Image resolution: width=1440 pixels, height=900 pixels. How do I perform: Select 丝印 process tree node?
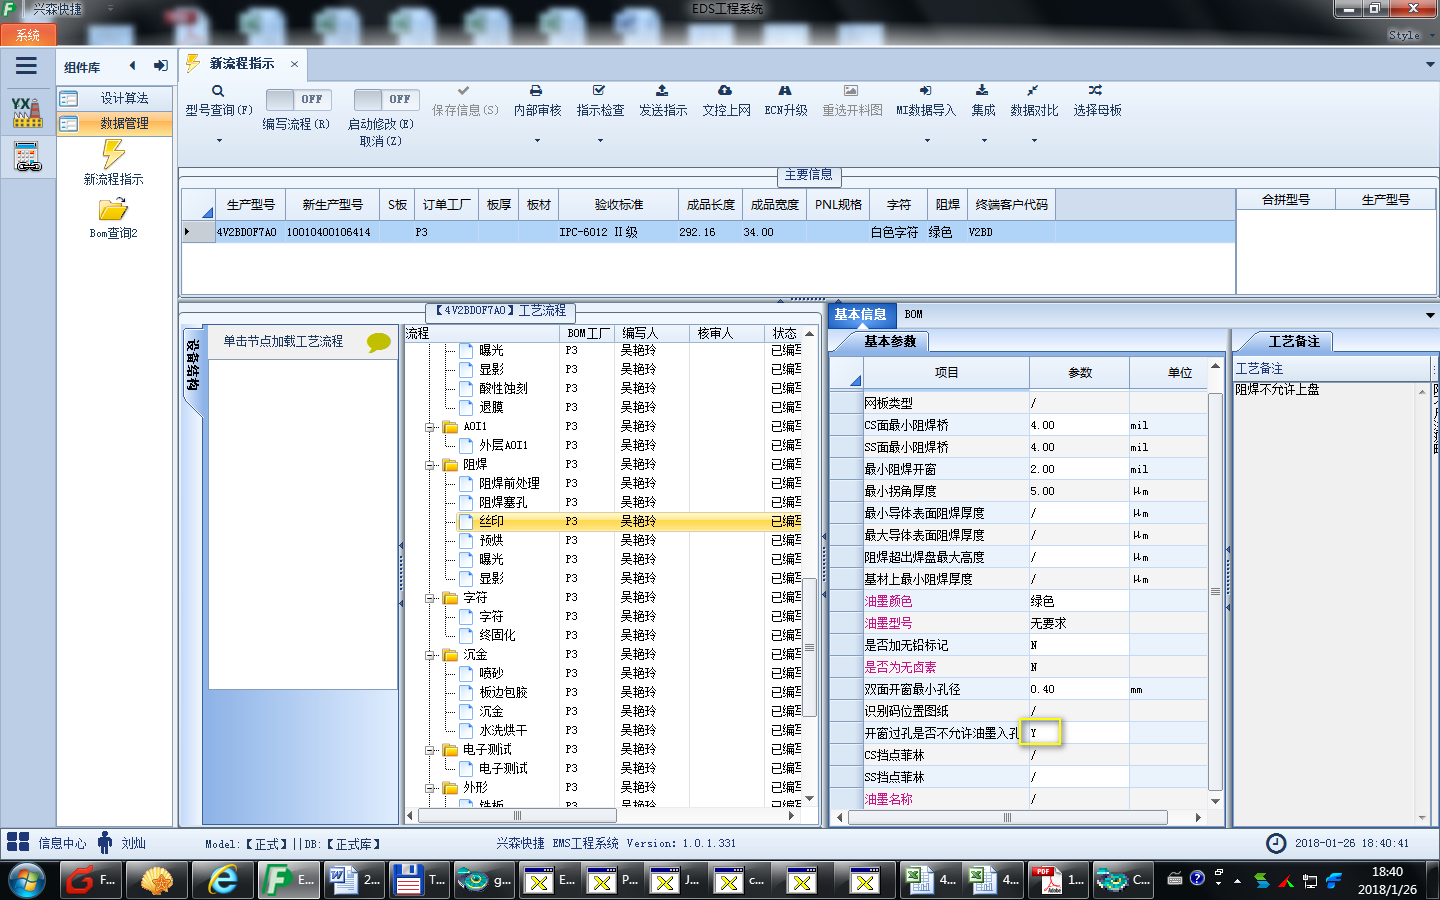(491, 521)
